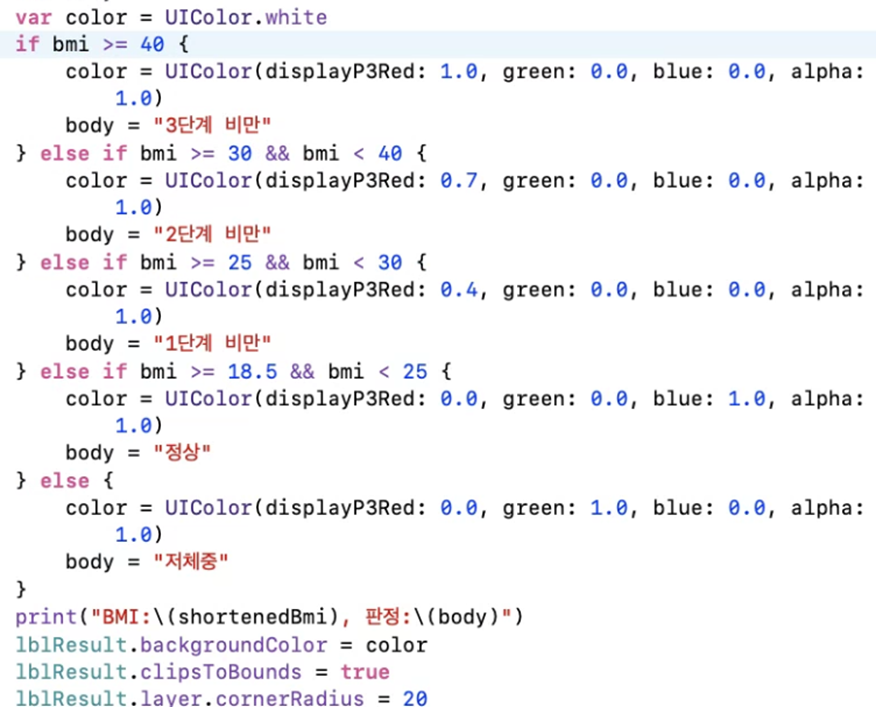This screenshot has height=707, width=876.
Task: Select the displayP3Red value 0.7
Action: [x=459, y=181]
